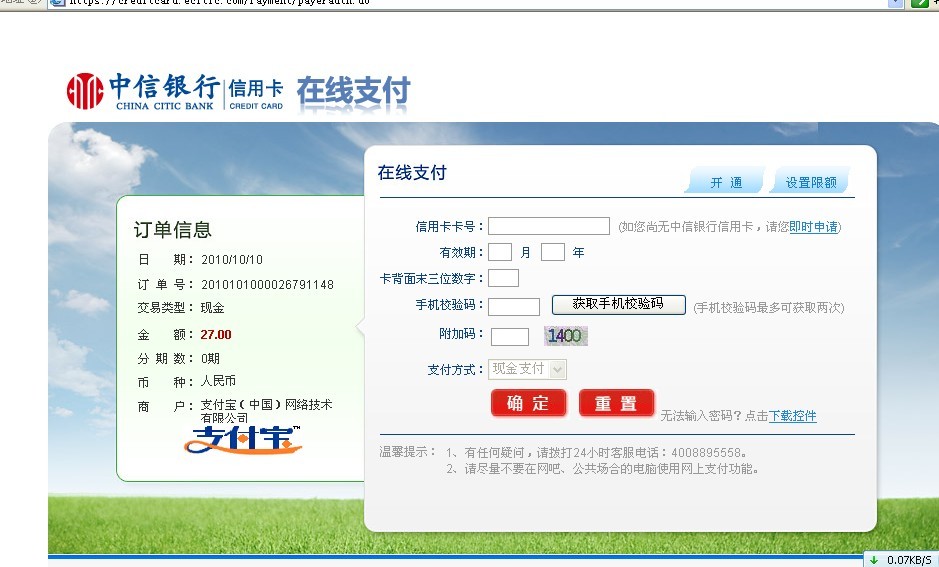Image resolution: width=939 pixels, height=567 pixels.
Task: Open the 下载控件 link
Action: [792, 416]
